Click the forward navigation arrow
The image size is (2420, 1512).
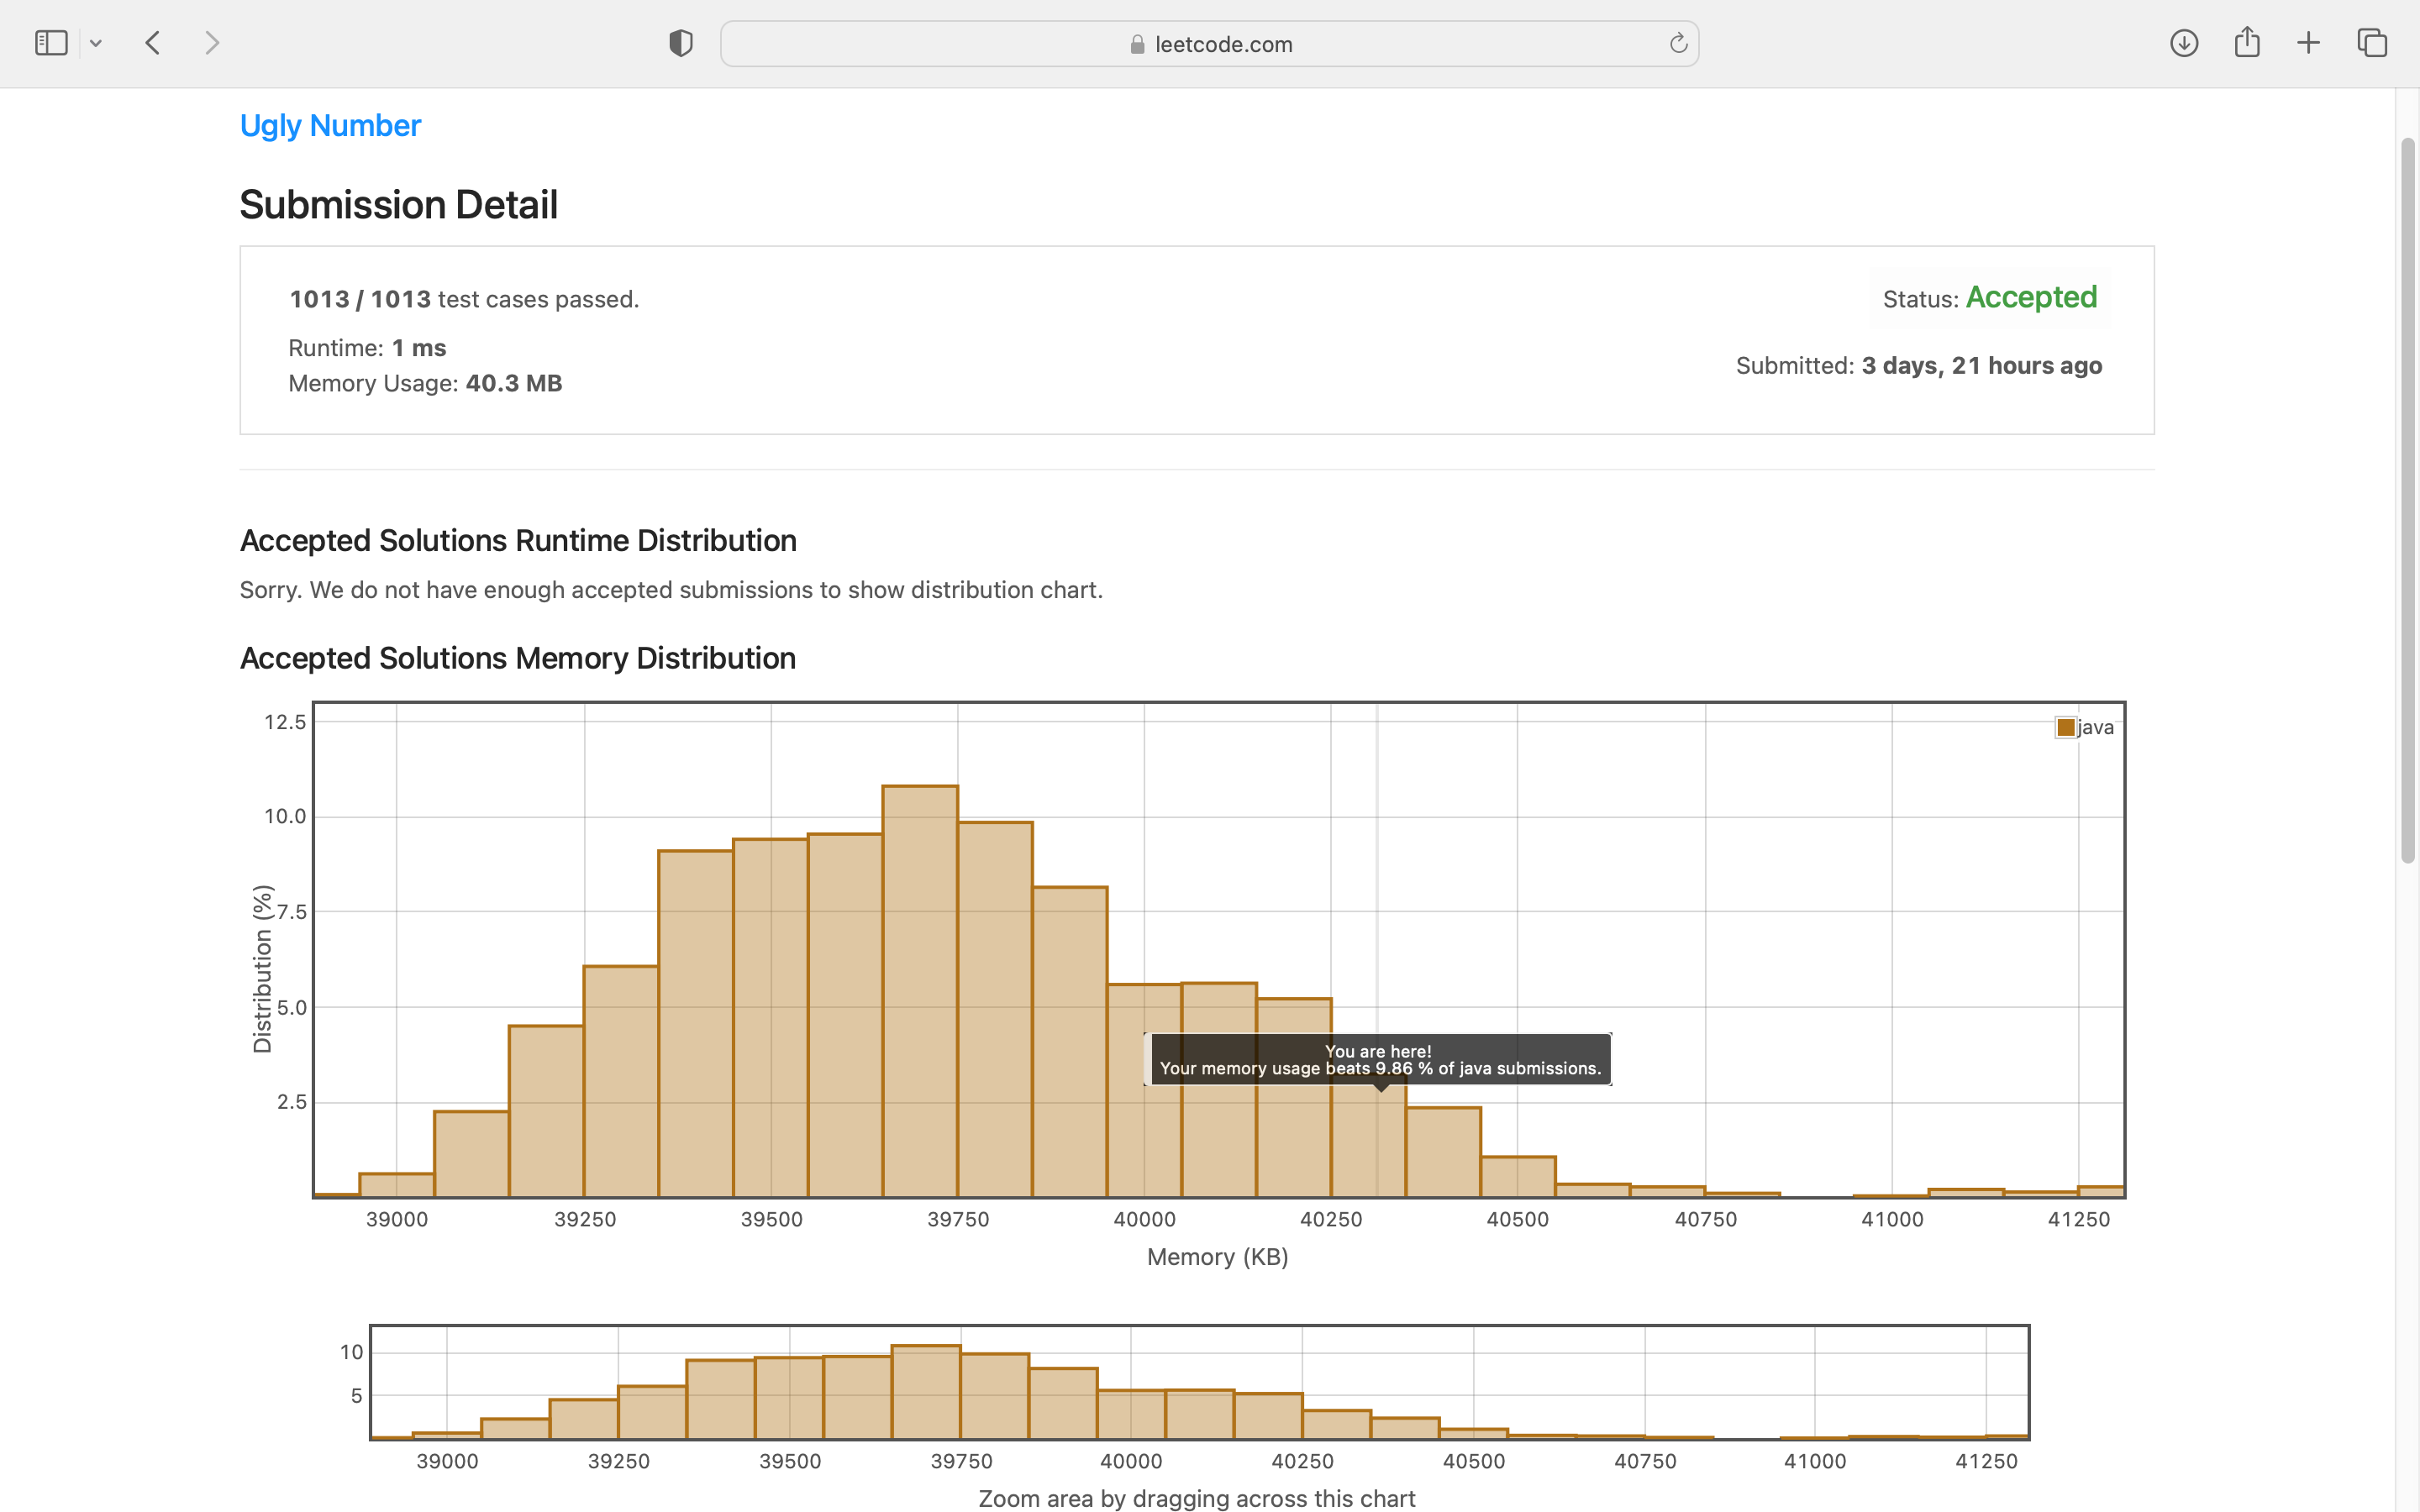click(x=211, y=43)
